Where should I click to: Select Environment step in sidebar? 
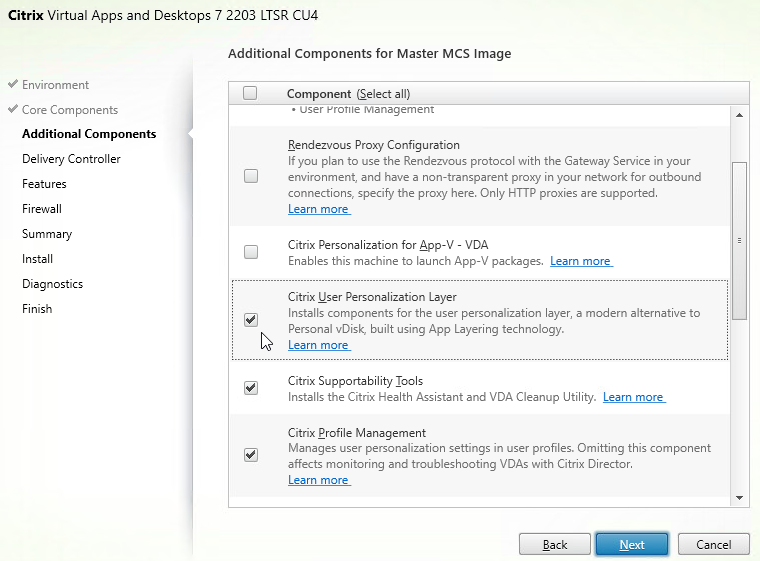click(55, 85)
